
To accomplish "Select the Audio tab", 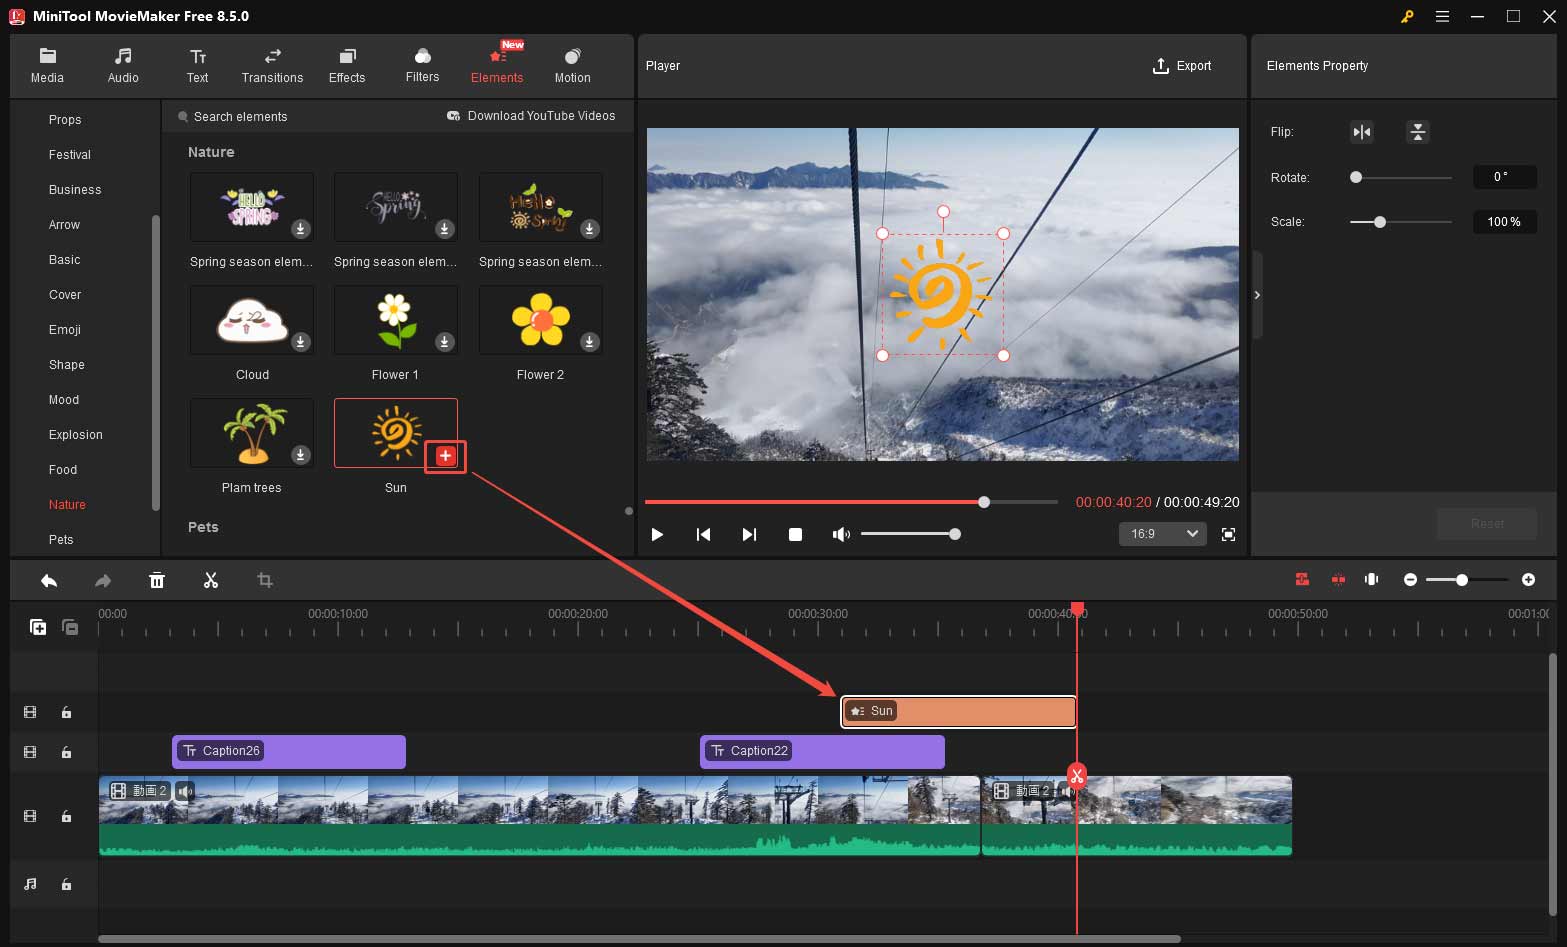I will (x=123, y=65).
